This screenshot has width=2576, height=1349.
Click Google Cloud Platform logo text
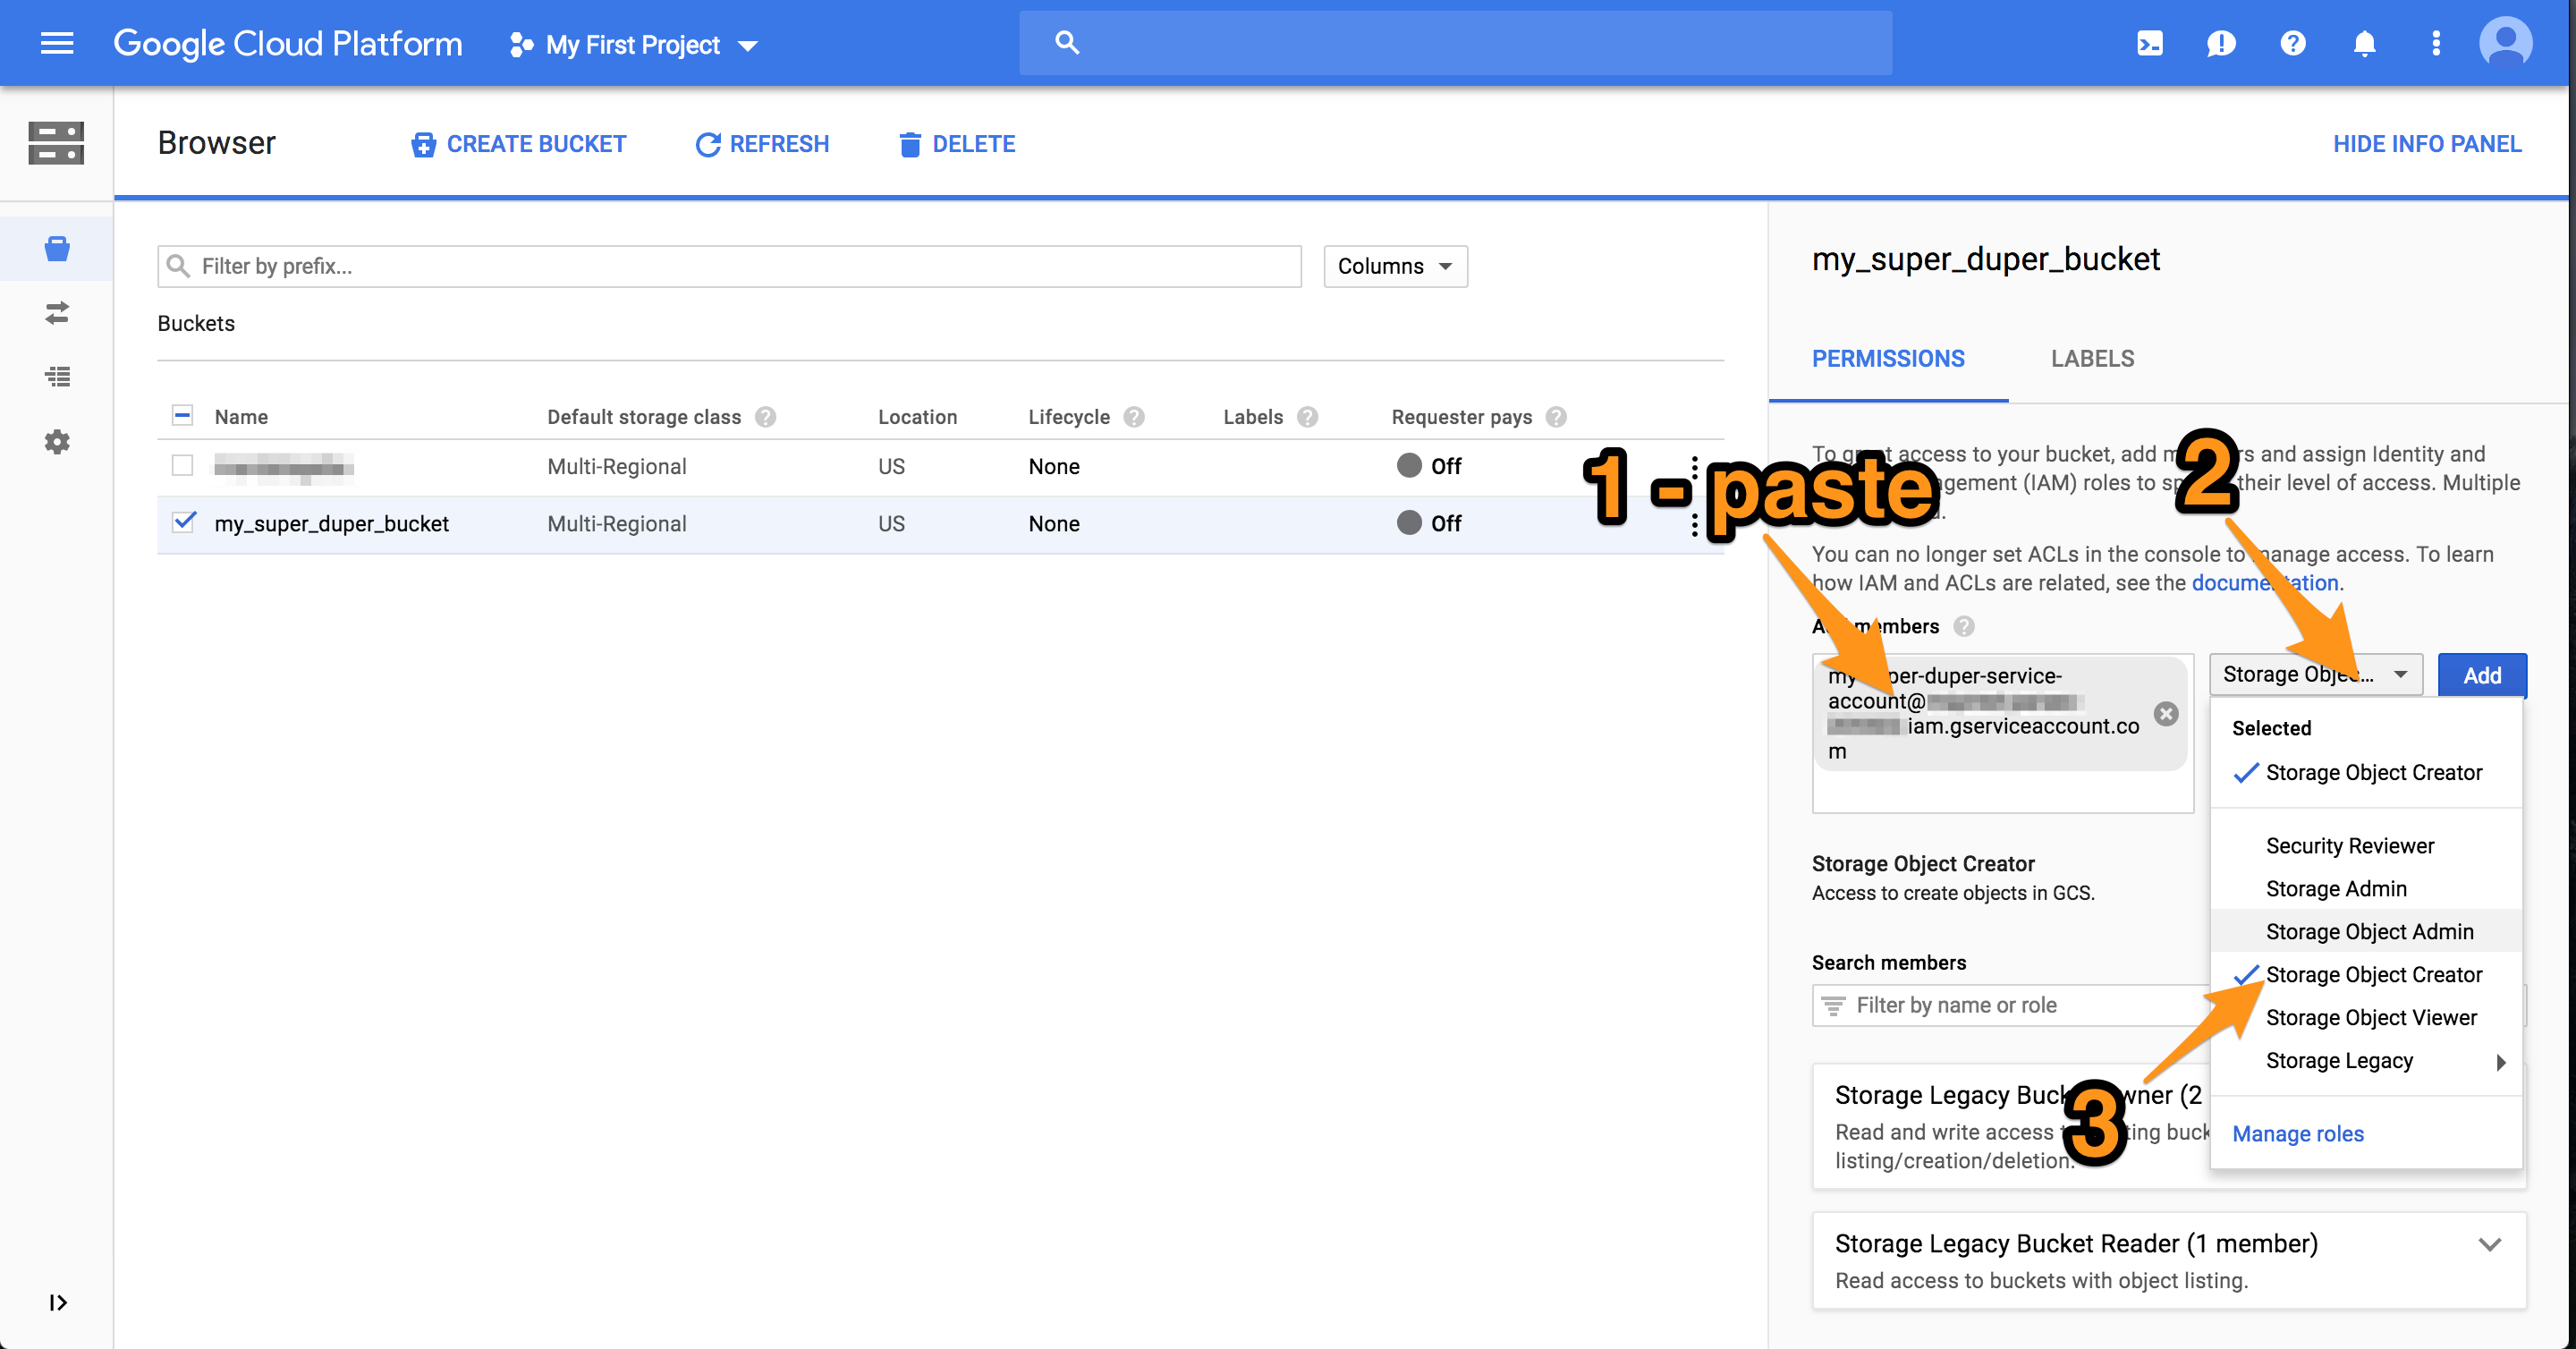[288, 44]
